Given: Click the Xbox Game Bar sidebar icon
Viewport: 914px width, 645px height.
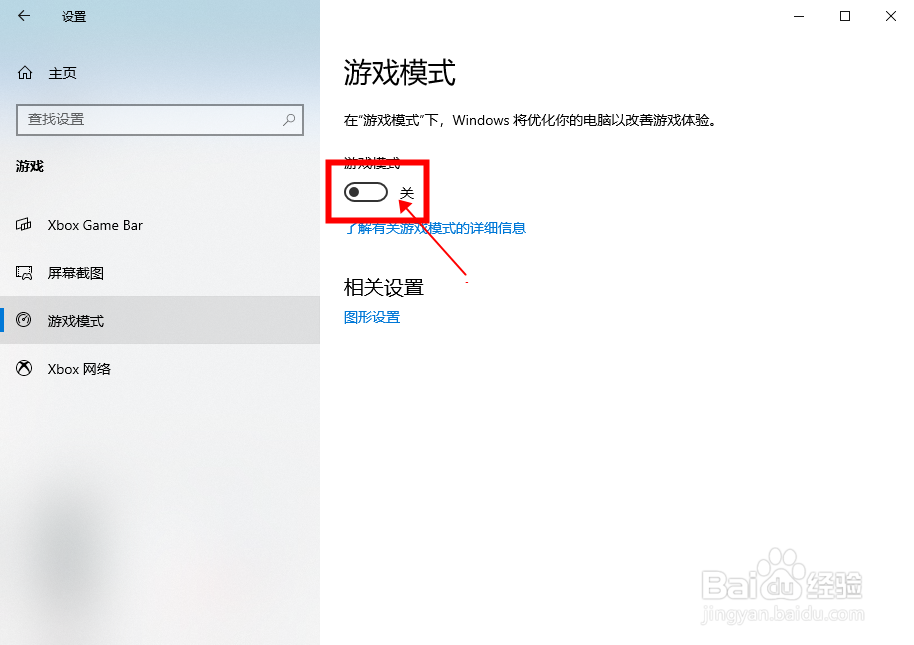Looking at the screenshot, I should 24,225.
